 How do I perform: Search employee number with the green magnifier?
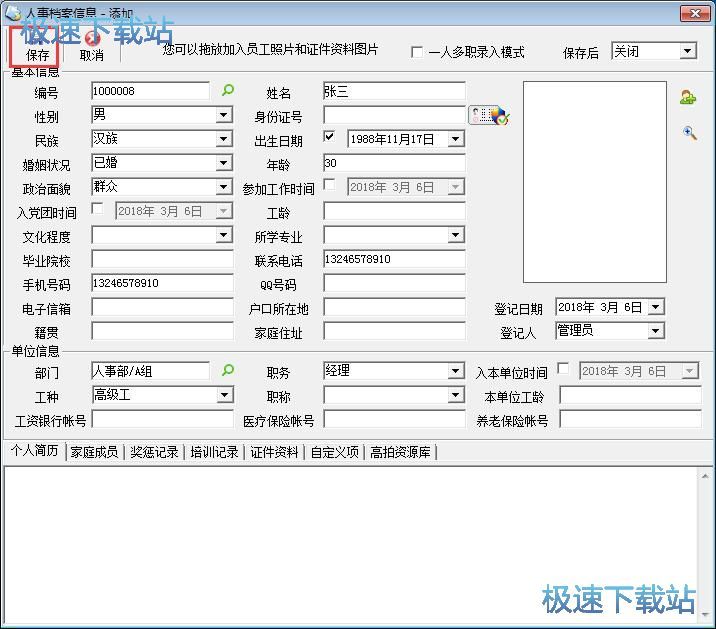[x=227, y=90]
